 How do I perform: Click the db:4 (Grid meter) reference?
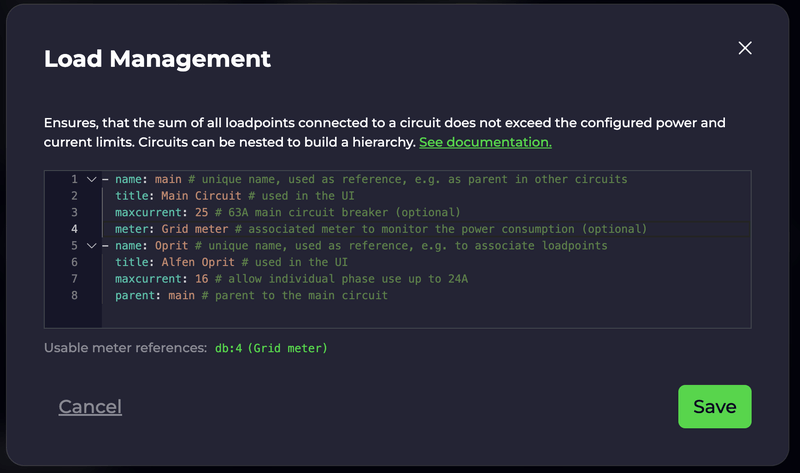coord(271,348)
